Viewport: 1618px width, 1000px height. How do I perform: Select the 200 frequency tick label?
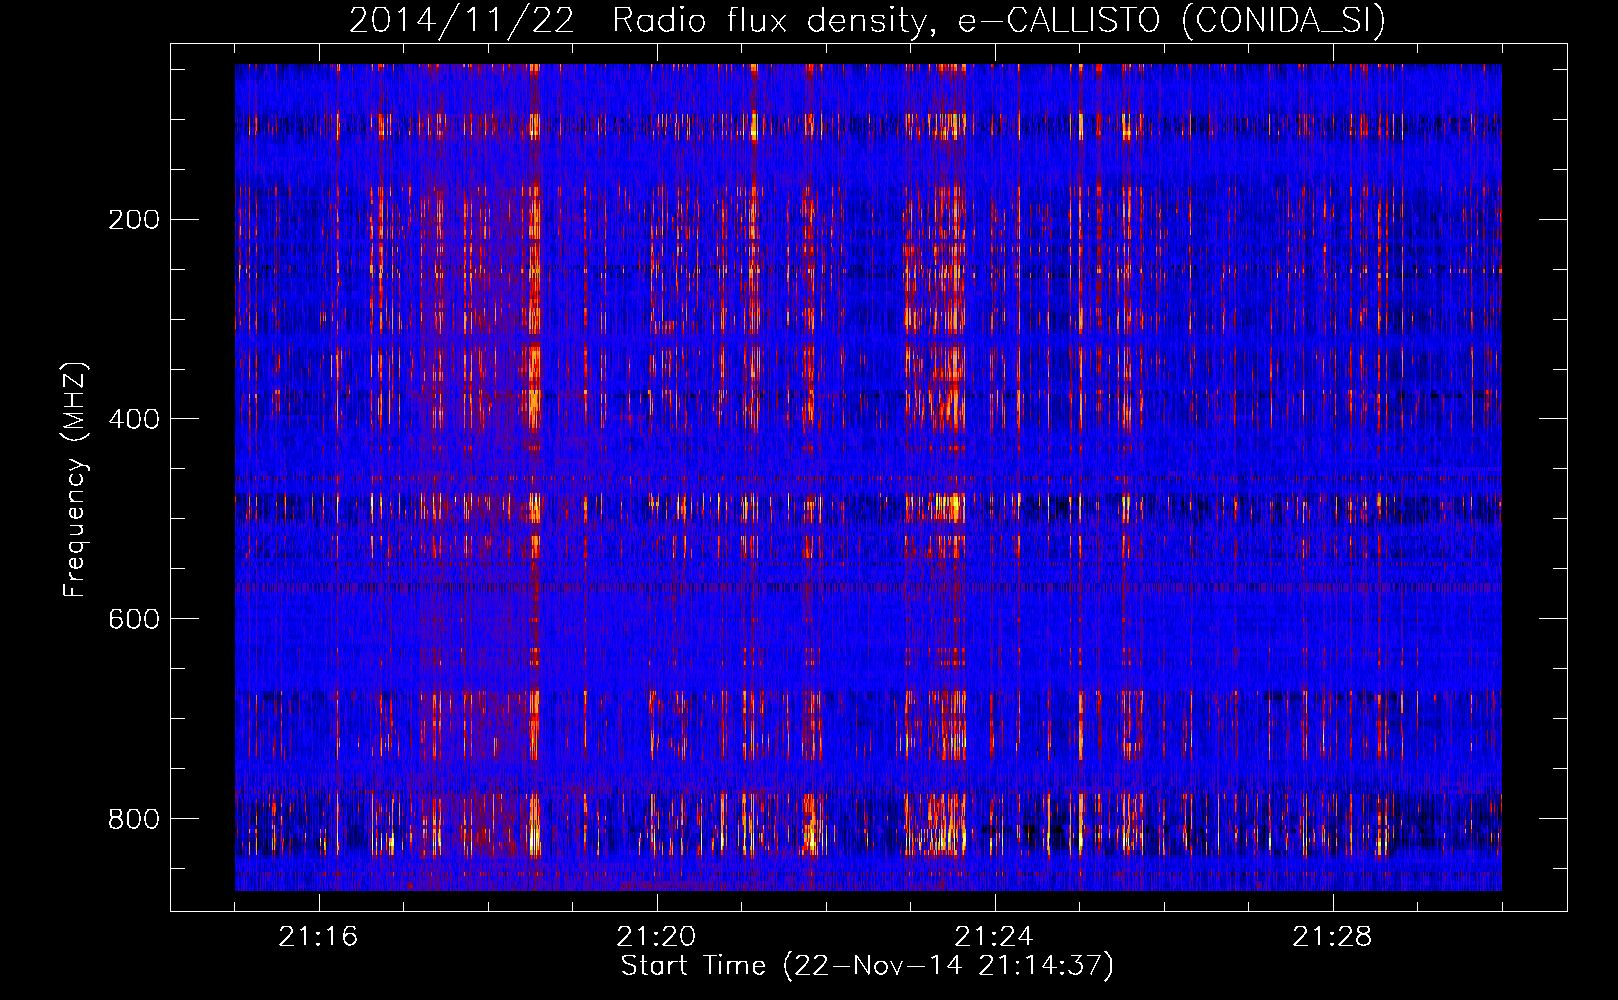(x=133, y=219)
